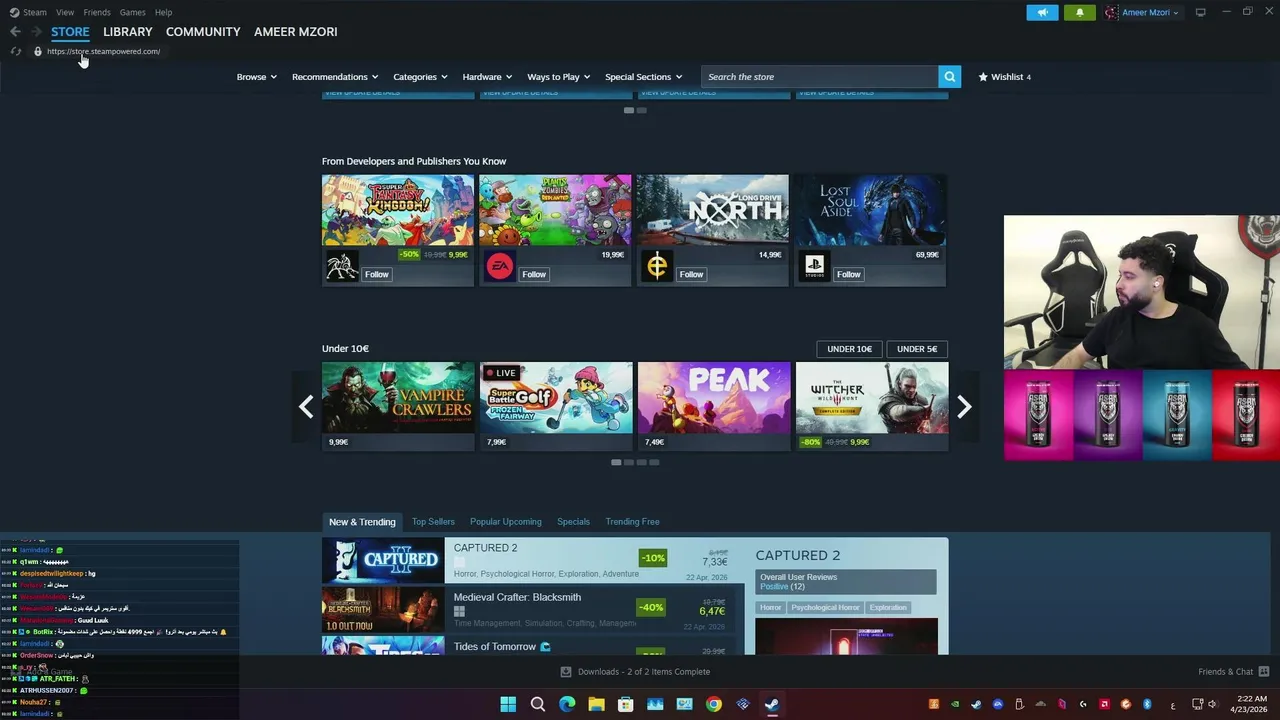Open the notifications bell button
Viewport: 1280px width, 720px height.
pyautogui.click(x=1080, y=13)
